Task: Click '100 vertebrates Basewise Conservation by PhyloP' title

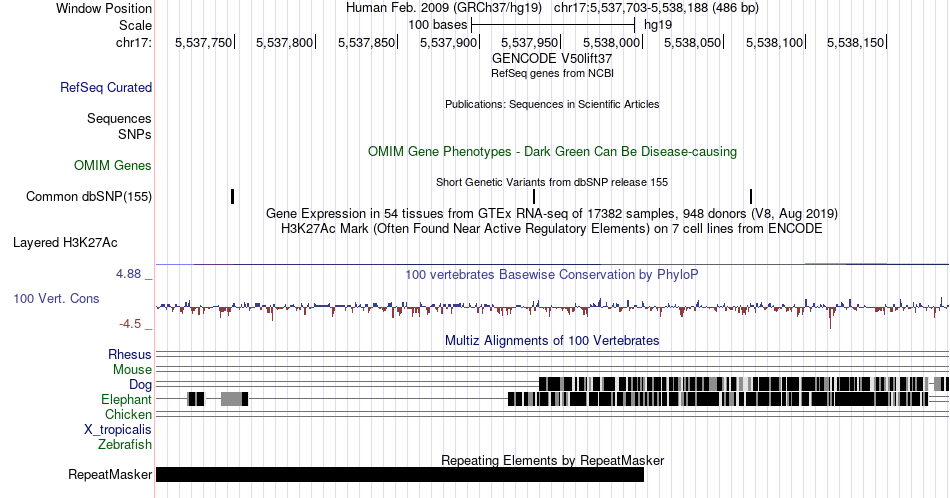Action: (x=552, y=275)
